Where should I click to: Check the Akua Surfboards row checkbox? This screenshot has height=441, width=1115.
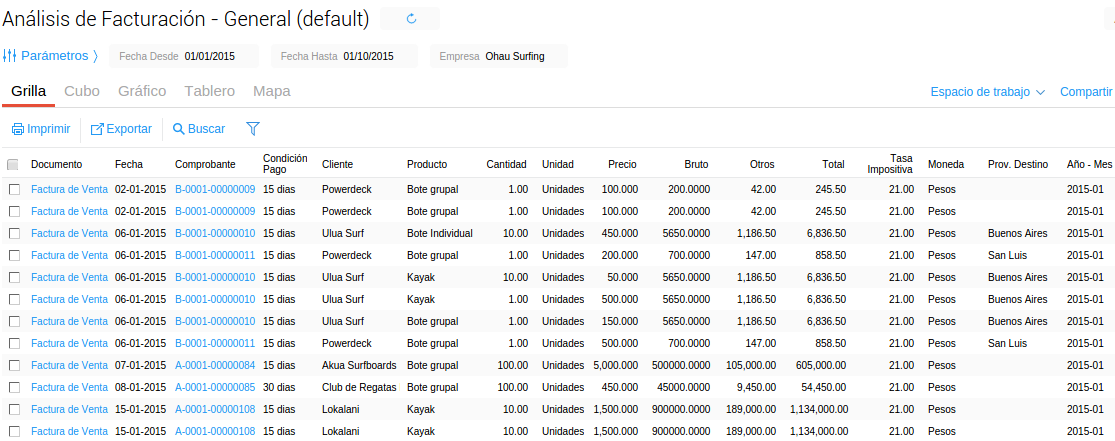click(14, 365)
